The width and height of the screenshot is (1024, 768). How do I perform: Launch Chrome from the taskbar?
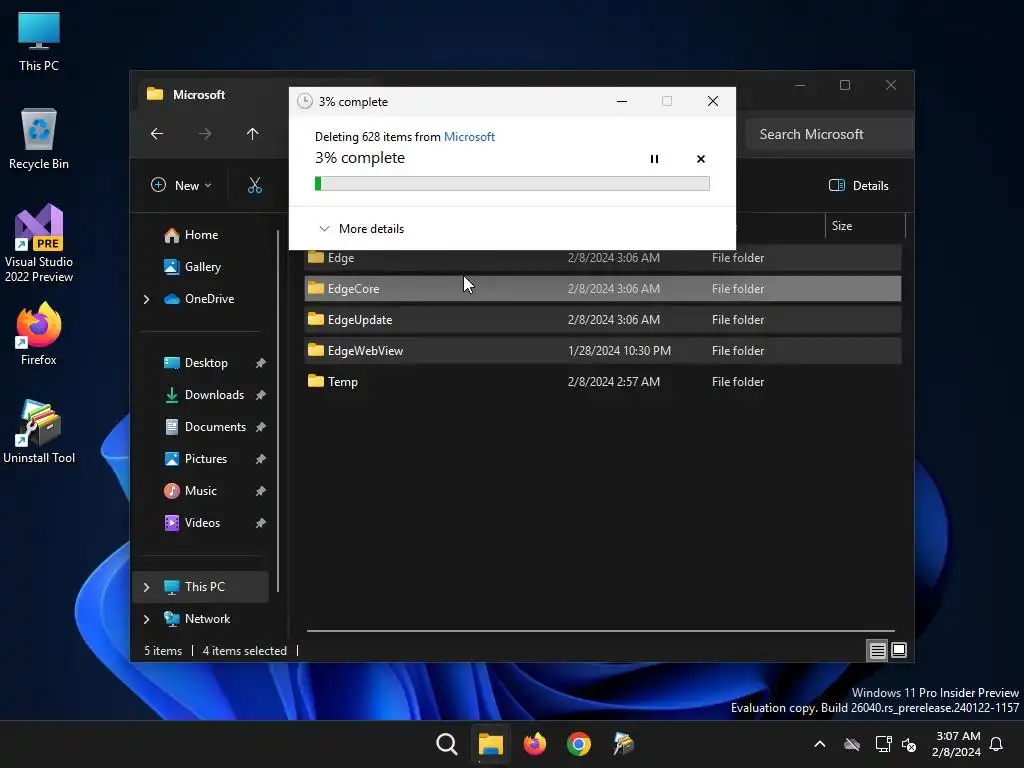coord(579,744)
